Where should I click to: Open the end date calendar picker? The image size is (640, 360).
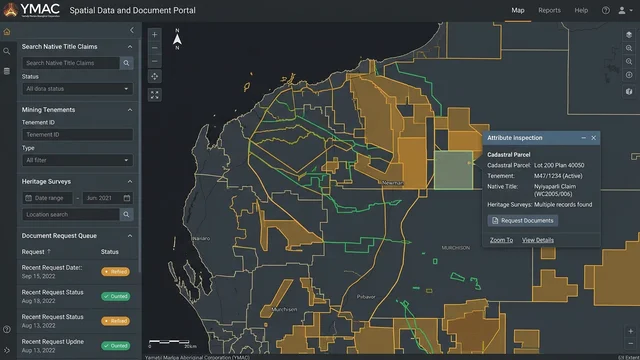click(x=127, y=198)
